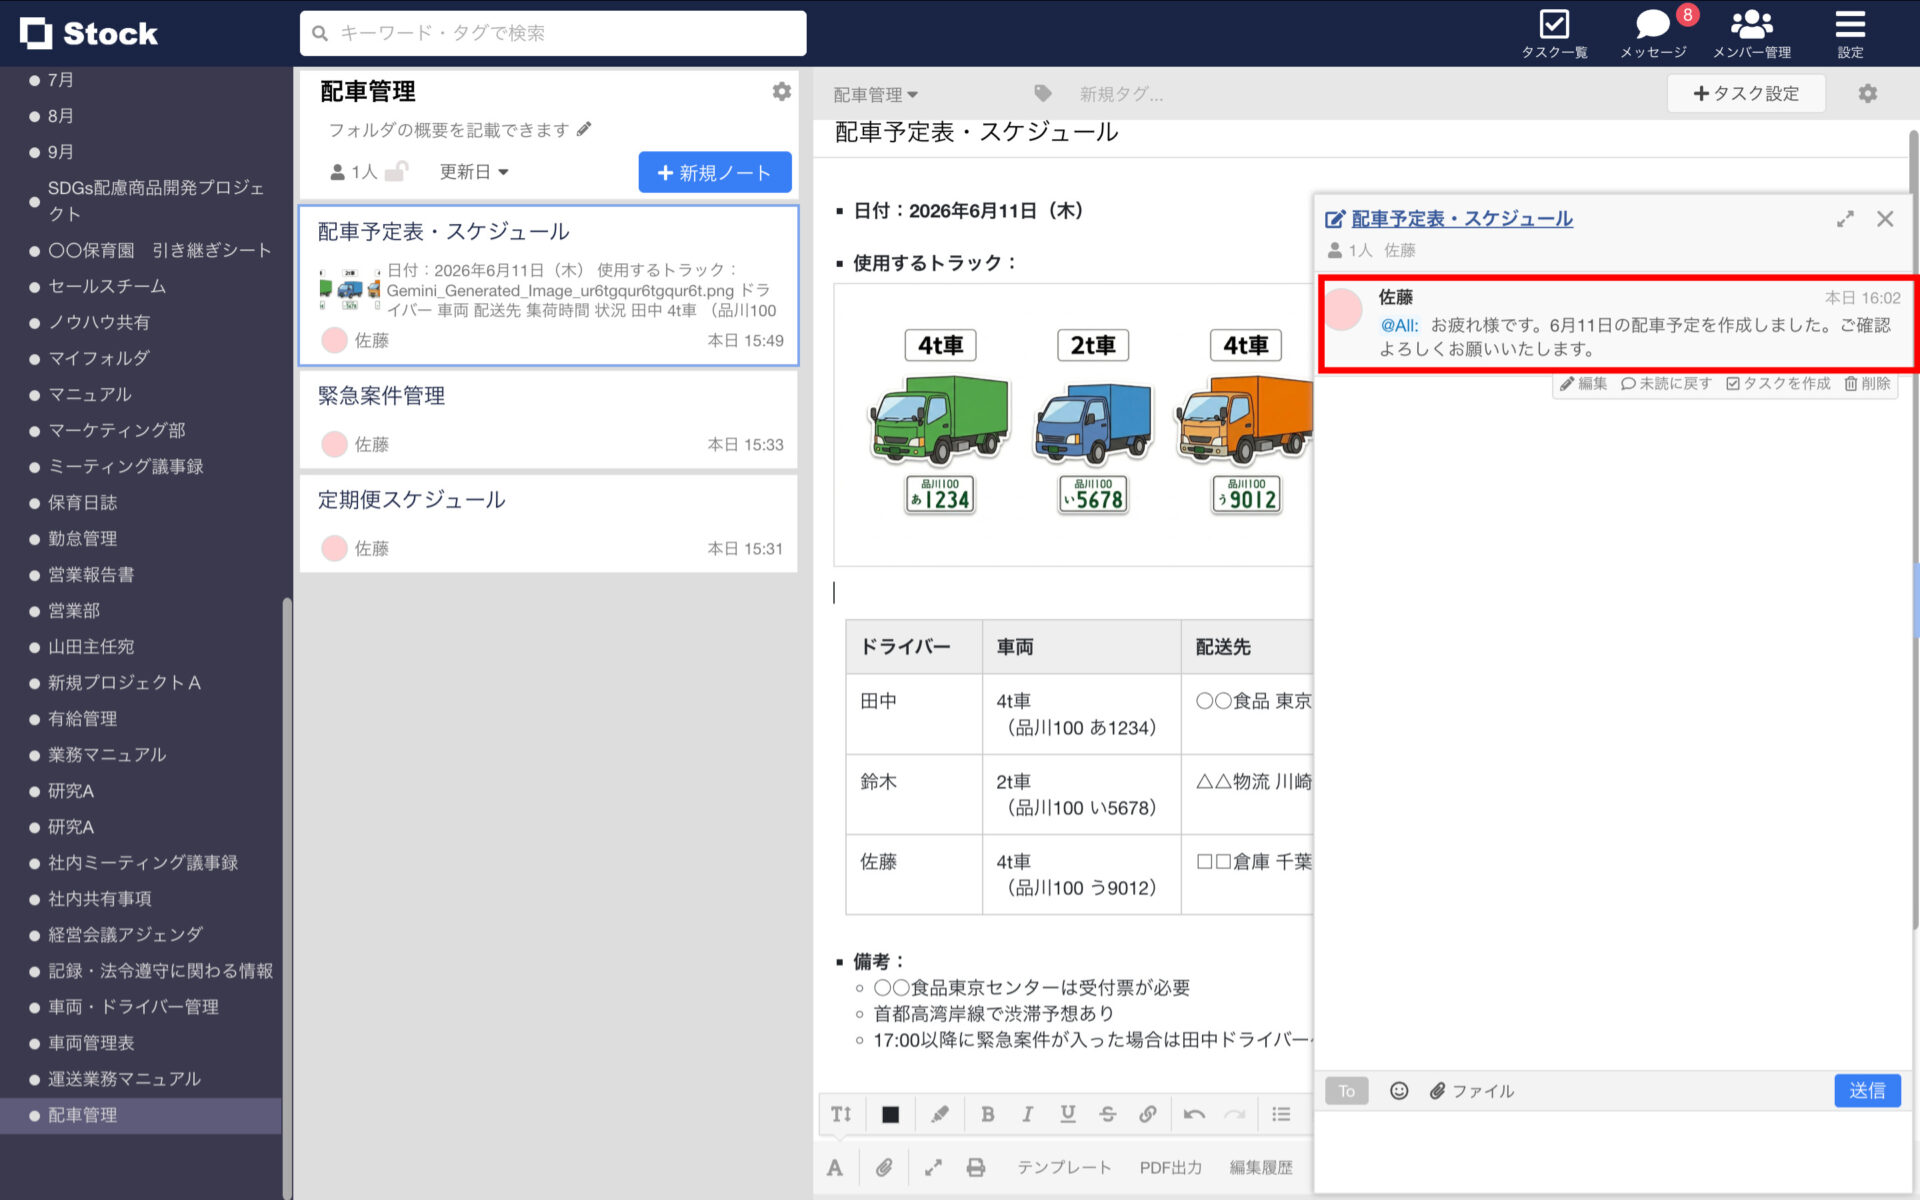Open 配車予定表・スケジュール link in message panel
This screenshot has width=1920, height=1200.
tap(1461, 219)
